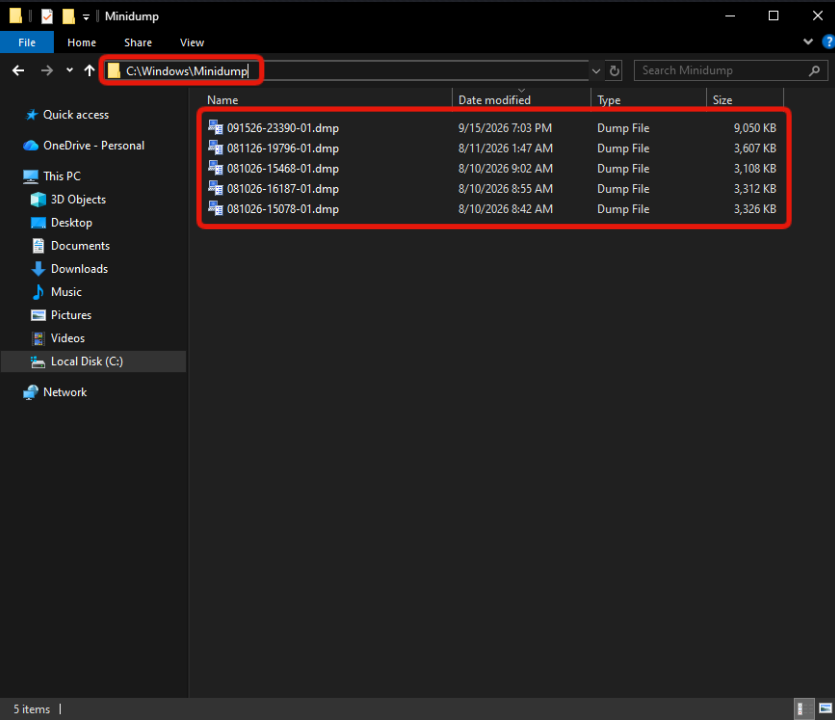The height and width of the screenshot is (720, 835).
Task: Click the Music note icon
Action: 38,292
